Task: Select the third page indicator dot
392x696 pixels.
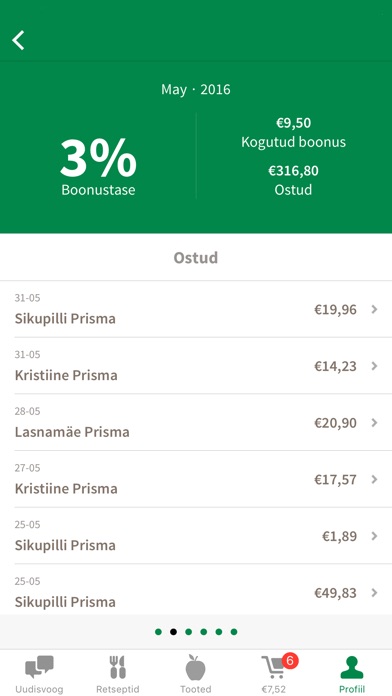Action: pos(189,632)
